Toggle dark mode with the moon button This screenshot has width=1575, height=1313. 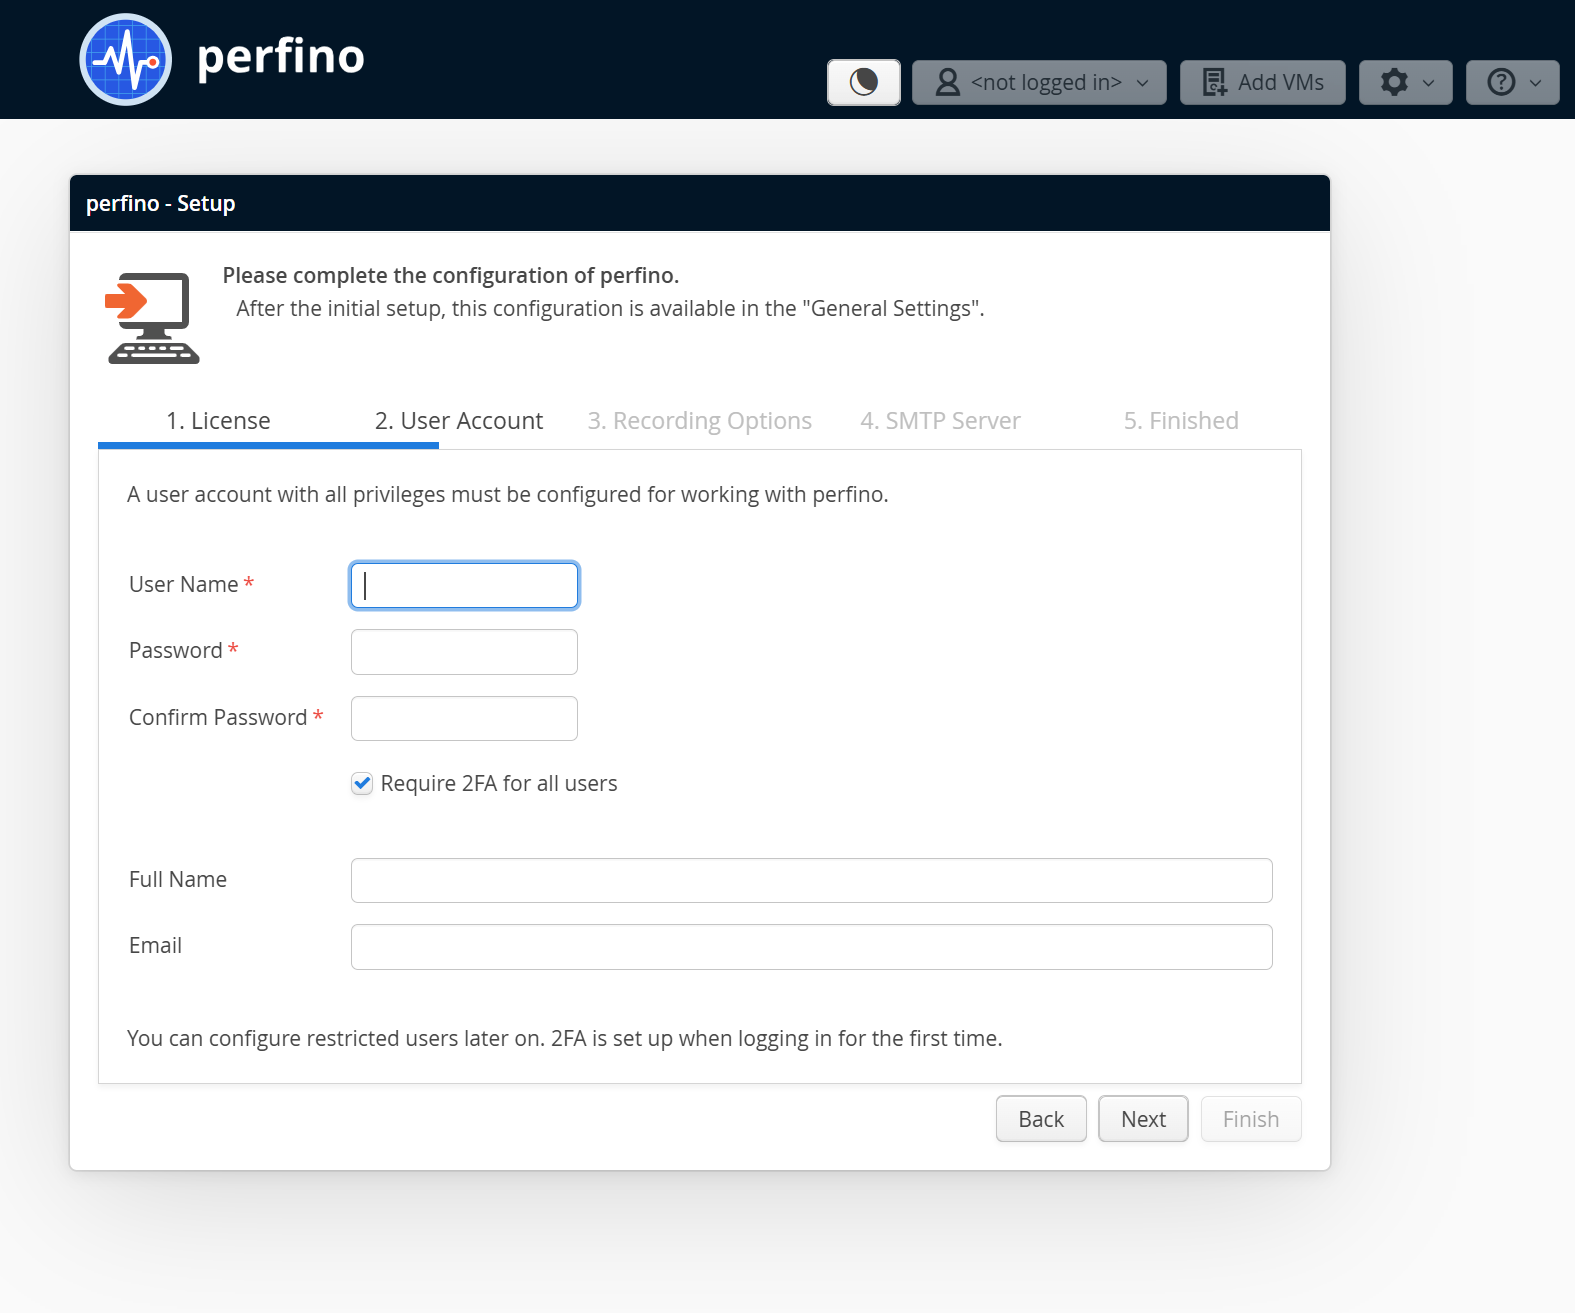(864, 82)
